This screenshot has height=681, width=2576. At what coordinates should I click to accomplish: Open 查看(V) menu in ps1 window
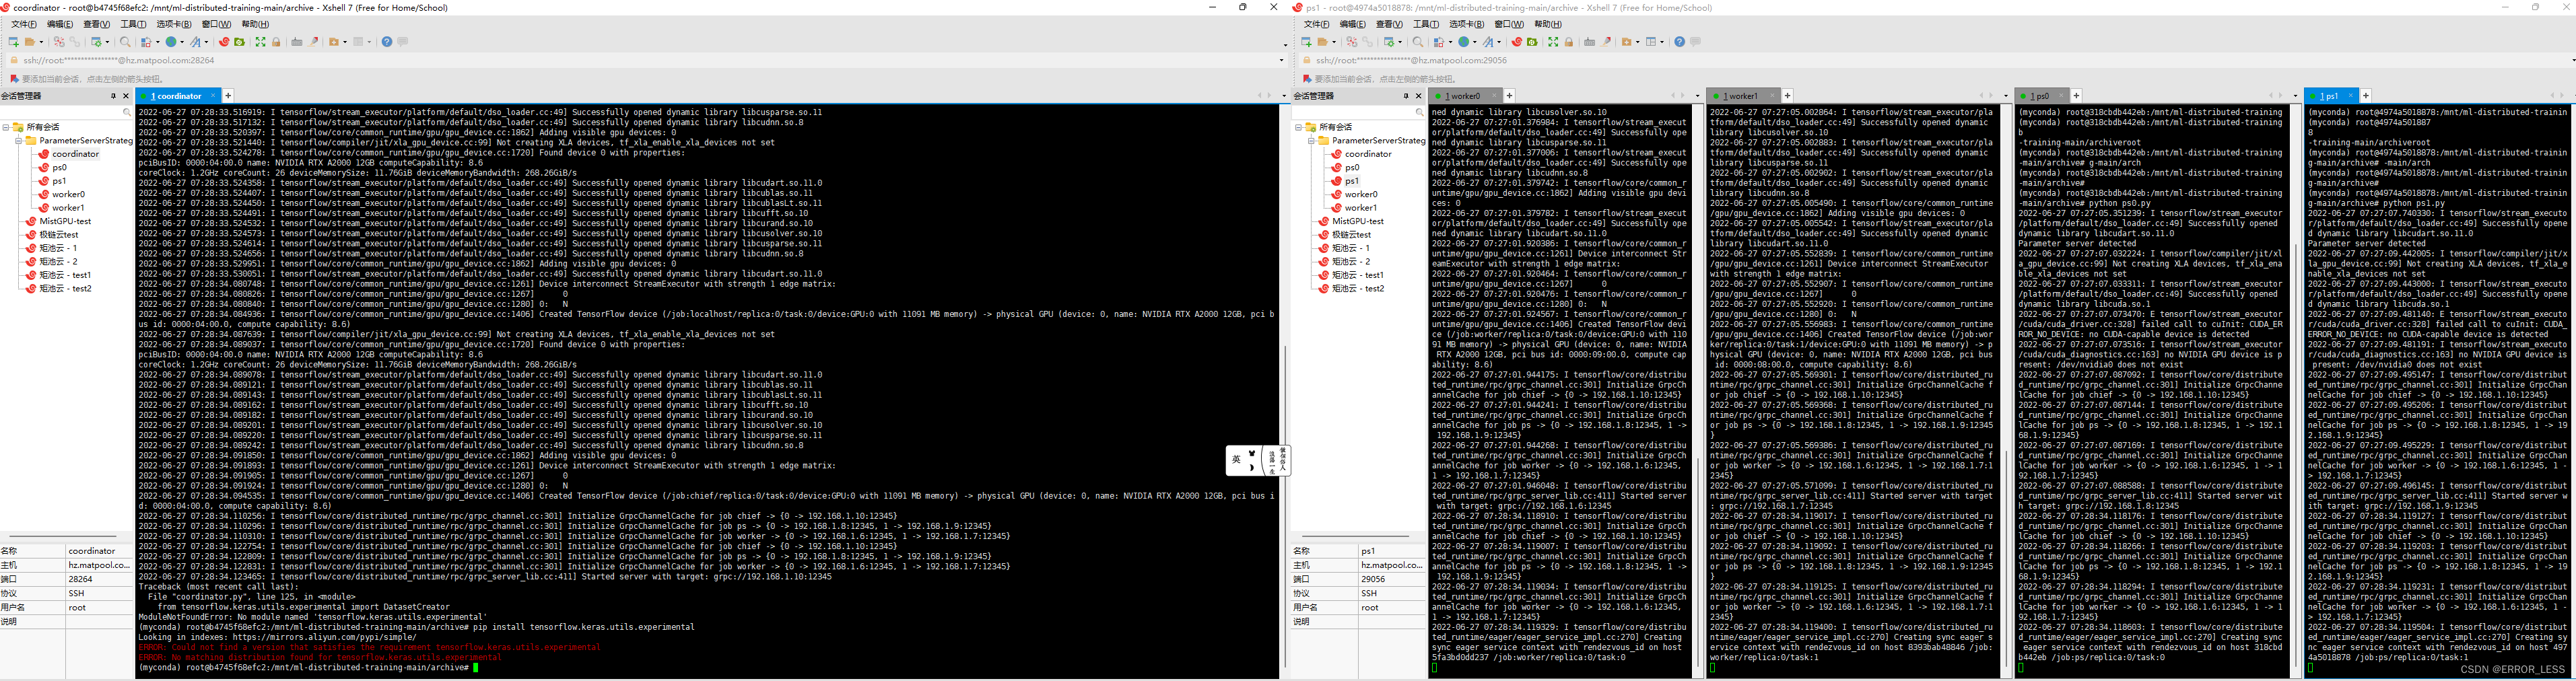[1389, 24]
